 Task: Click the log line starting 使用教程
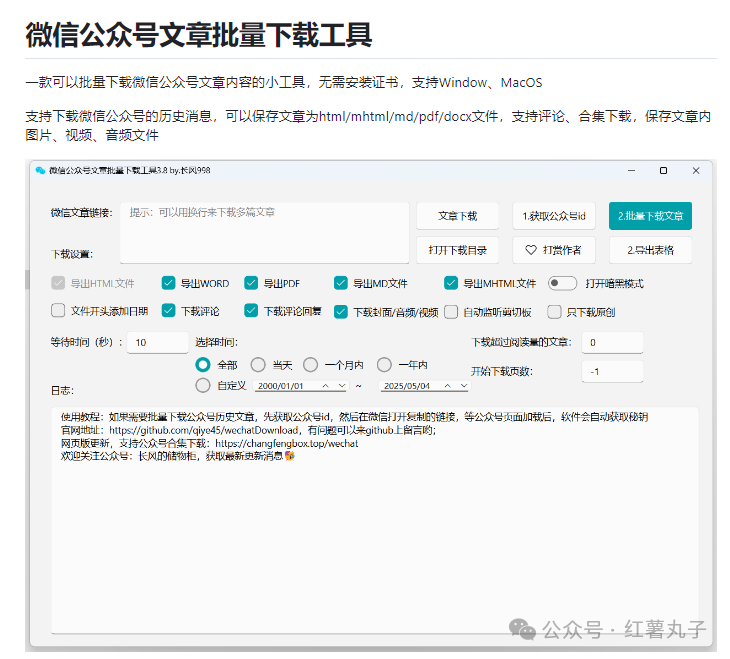coord(354,417)
